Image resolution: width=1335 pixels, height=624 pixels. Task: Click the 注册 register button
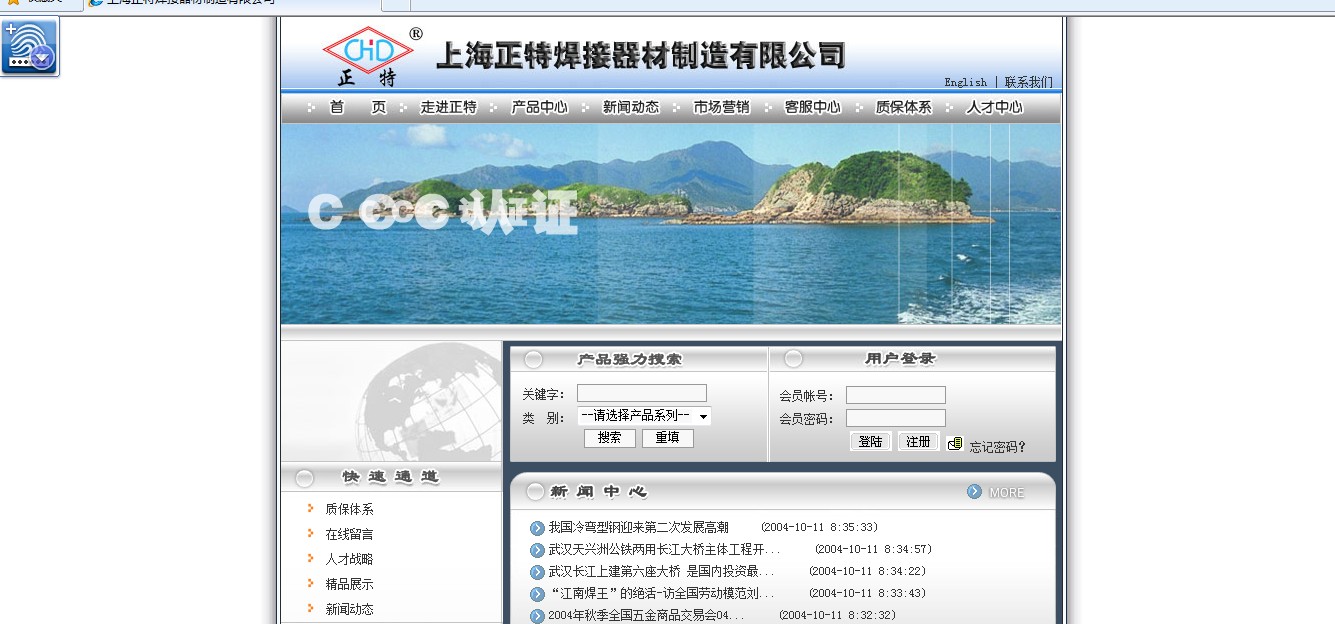coord(919,441)
